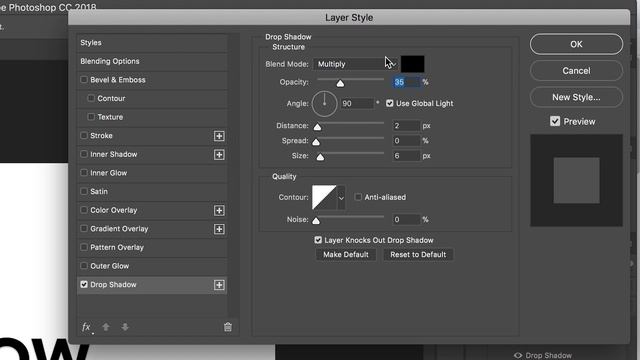Move effect up with arrow icon
Viewport: 640px width, 360px height.
pos(106,327)
